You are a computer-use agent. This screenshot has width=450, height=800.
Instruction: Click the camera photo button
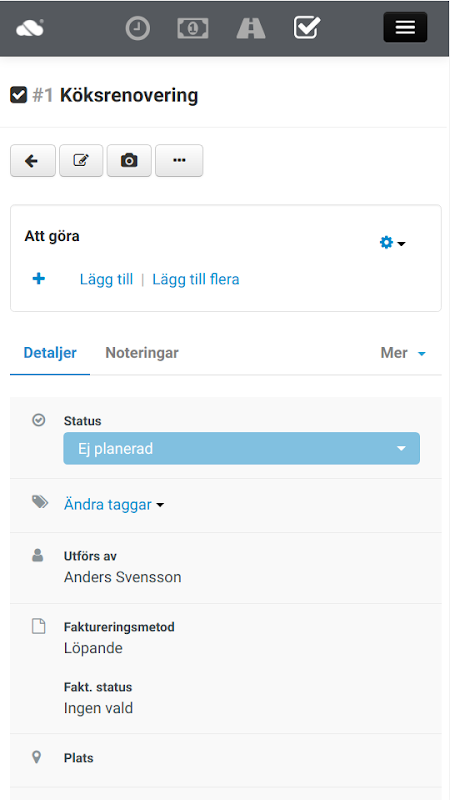(x=129, y=161)
